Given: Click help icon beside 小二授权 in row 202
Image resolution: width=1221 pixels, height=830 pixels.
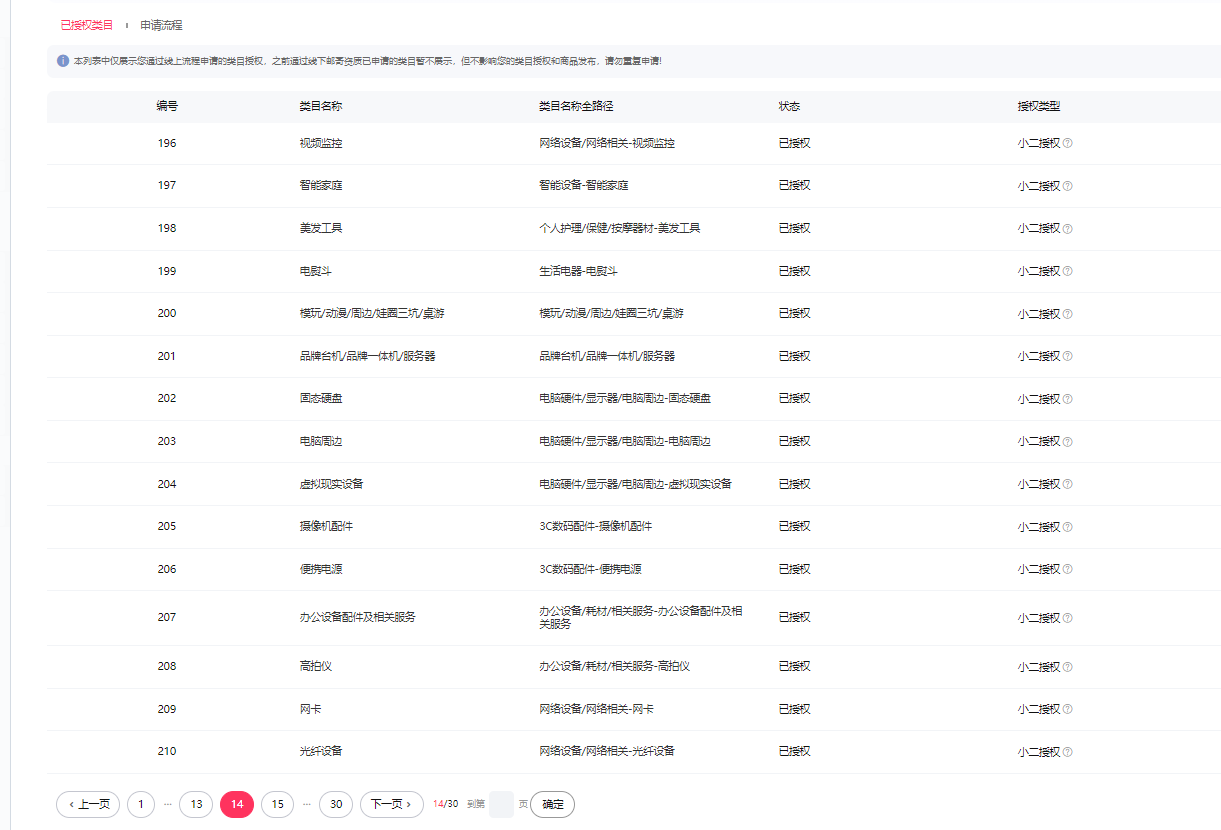Looking at the screenshot, I should (x=1068, y=399).
